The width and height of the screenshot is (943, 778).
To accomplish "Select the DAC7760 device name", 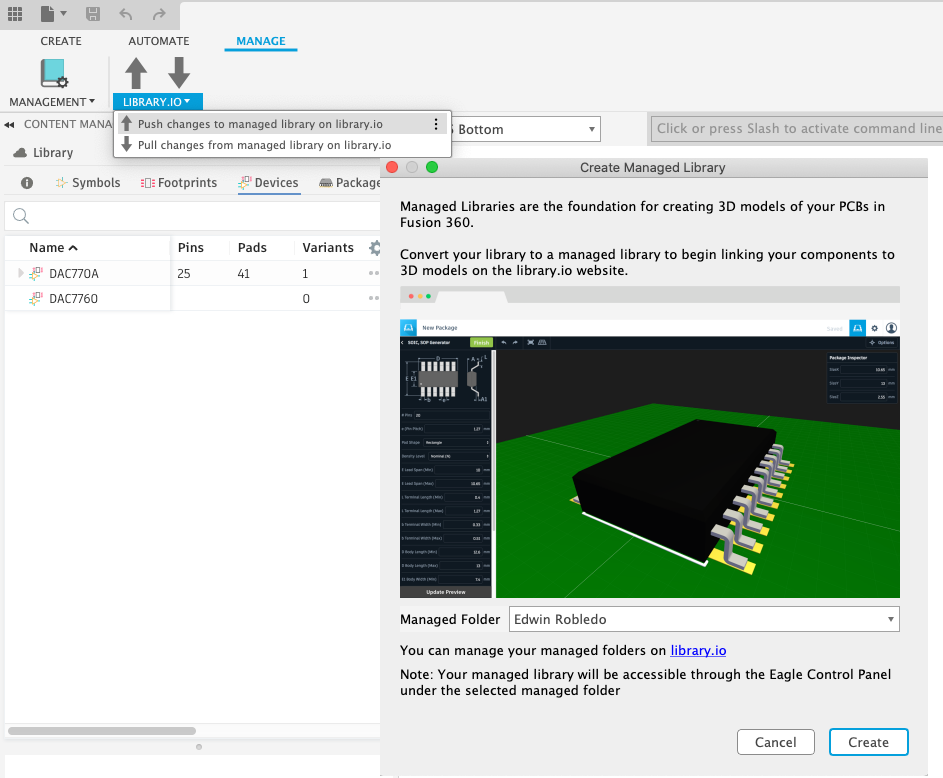I will point(73,299).
